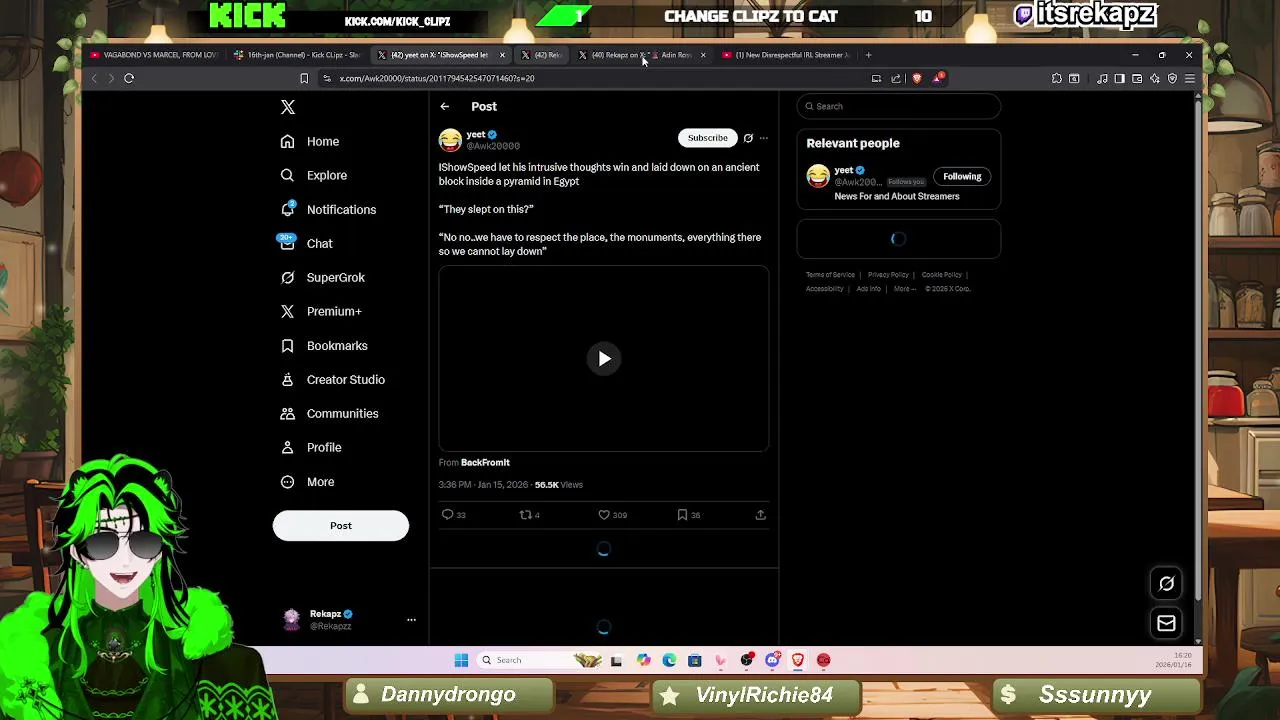Viewport: 1280px width, 720px height.
Task: Open yeet's profile from the post handle
Action: [493, 146]
